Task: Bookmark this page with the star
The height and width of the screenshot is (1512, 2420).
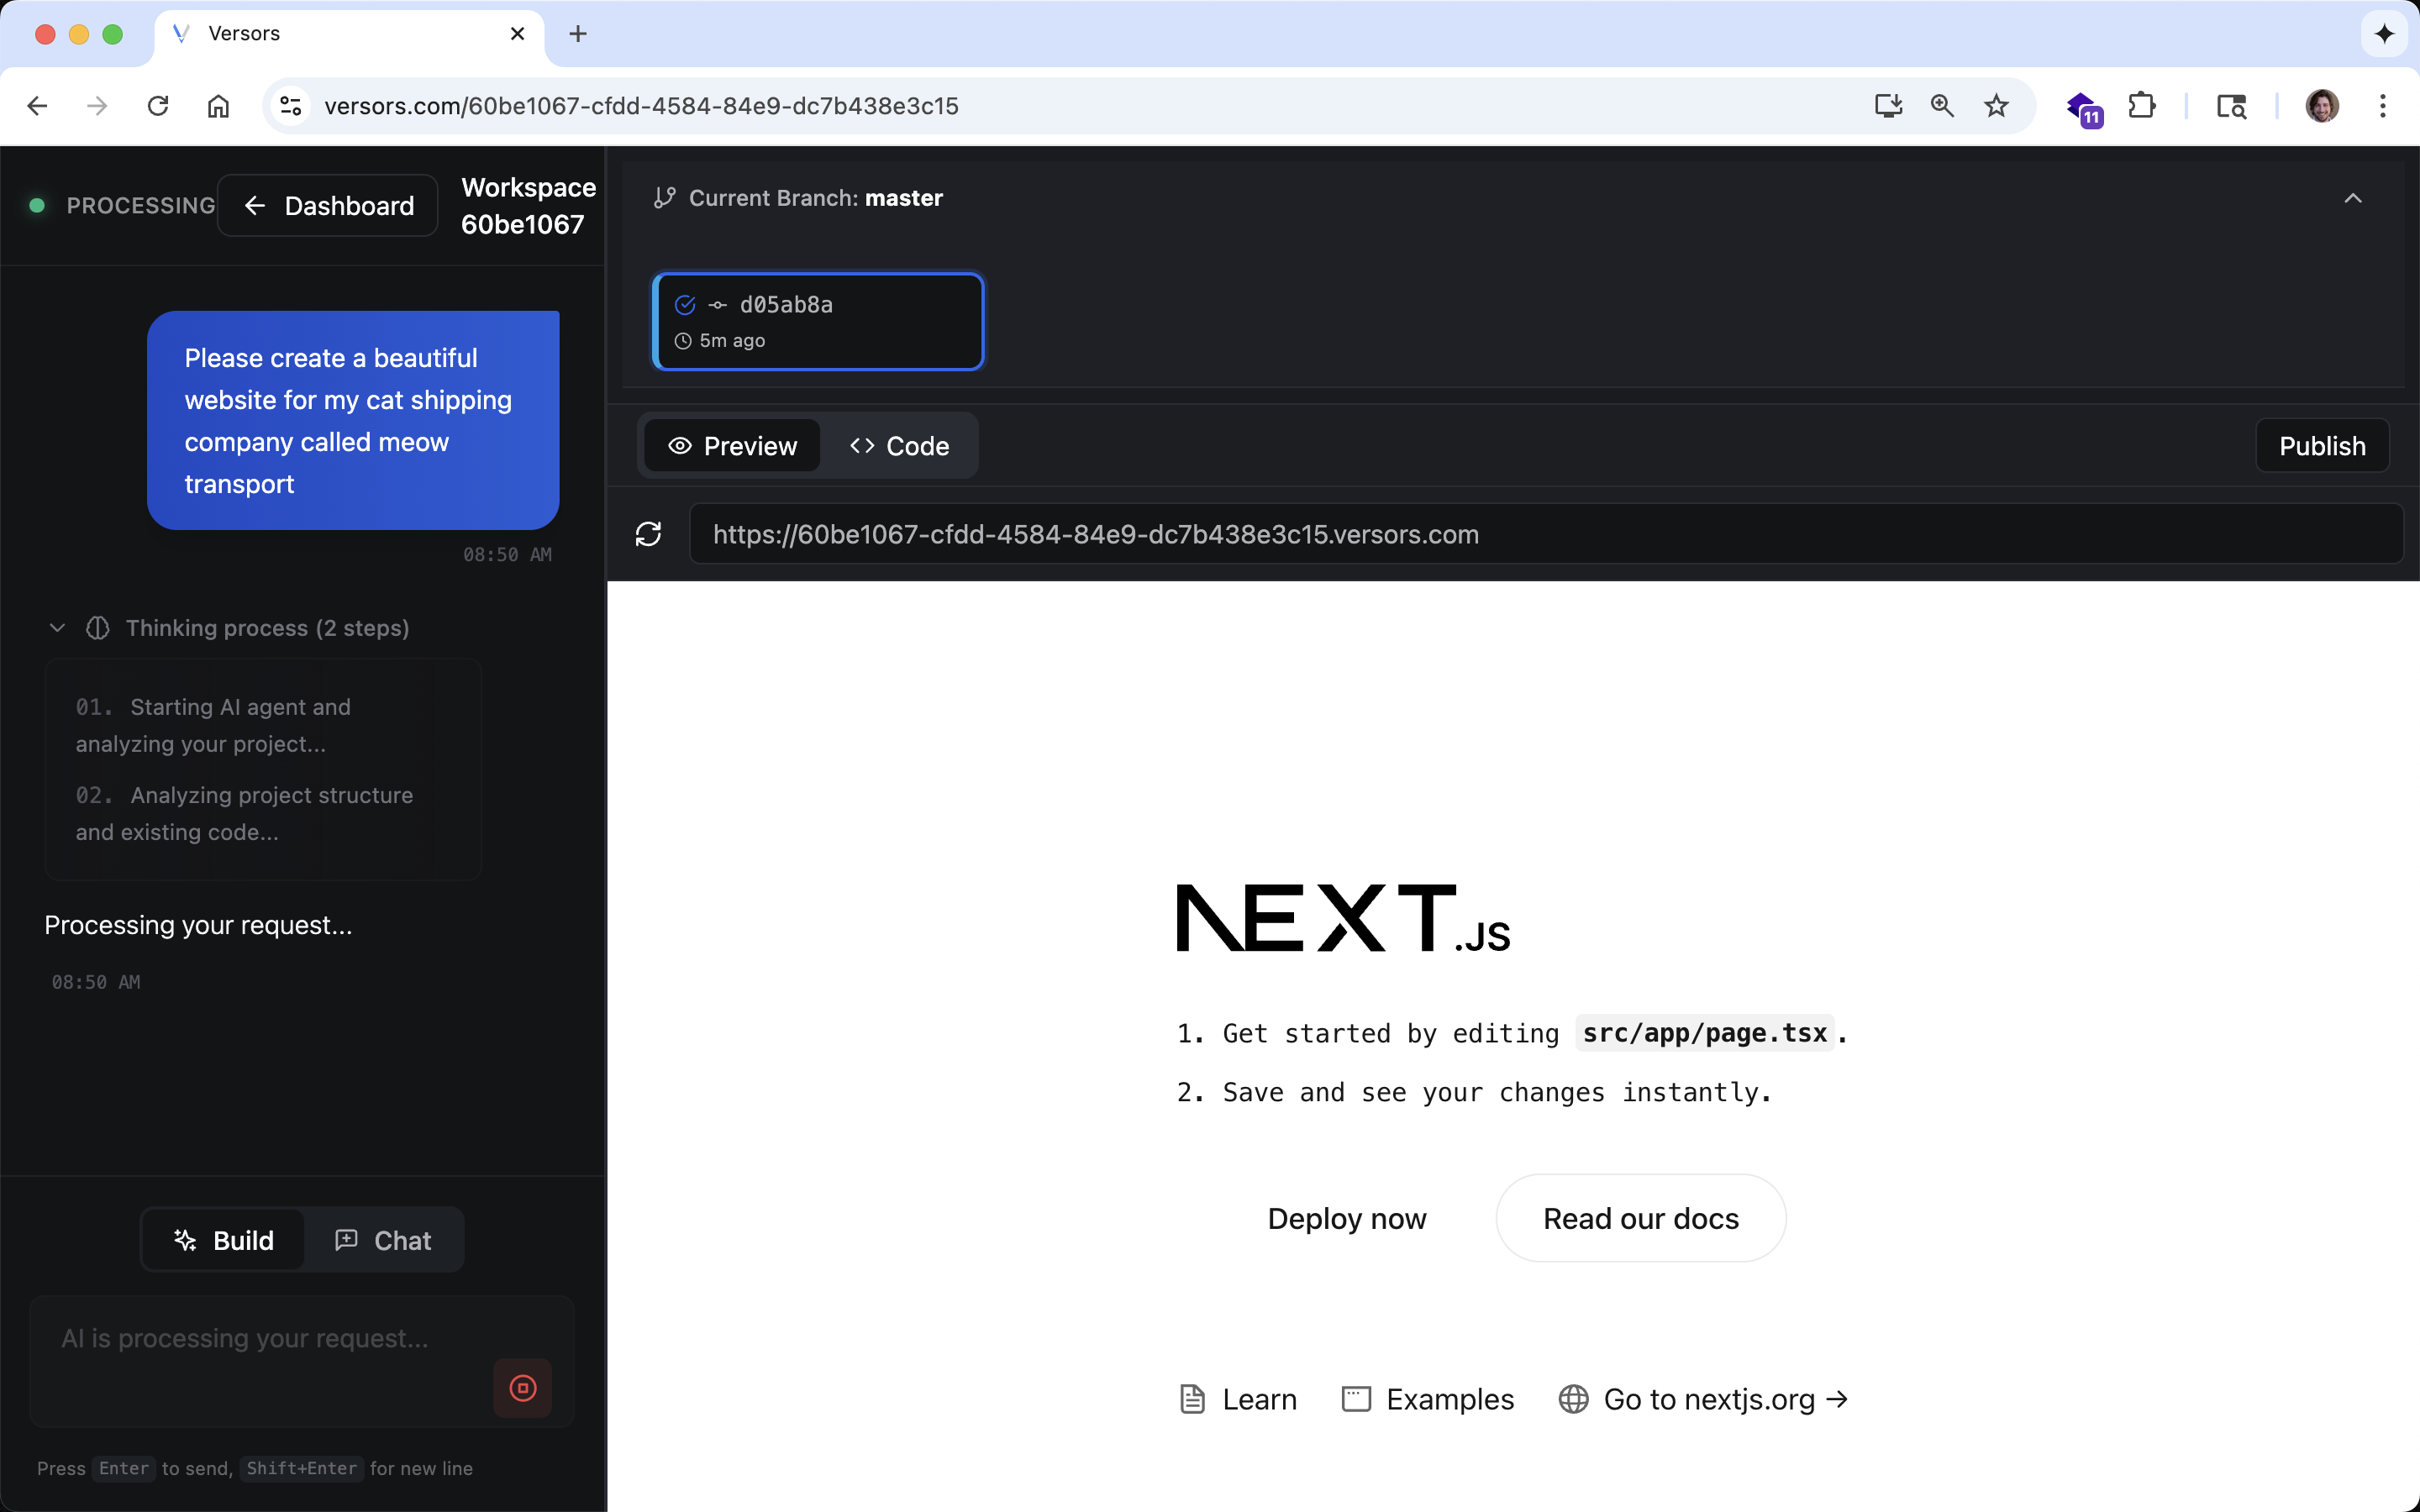Action: 1996,106
